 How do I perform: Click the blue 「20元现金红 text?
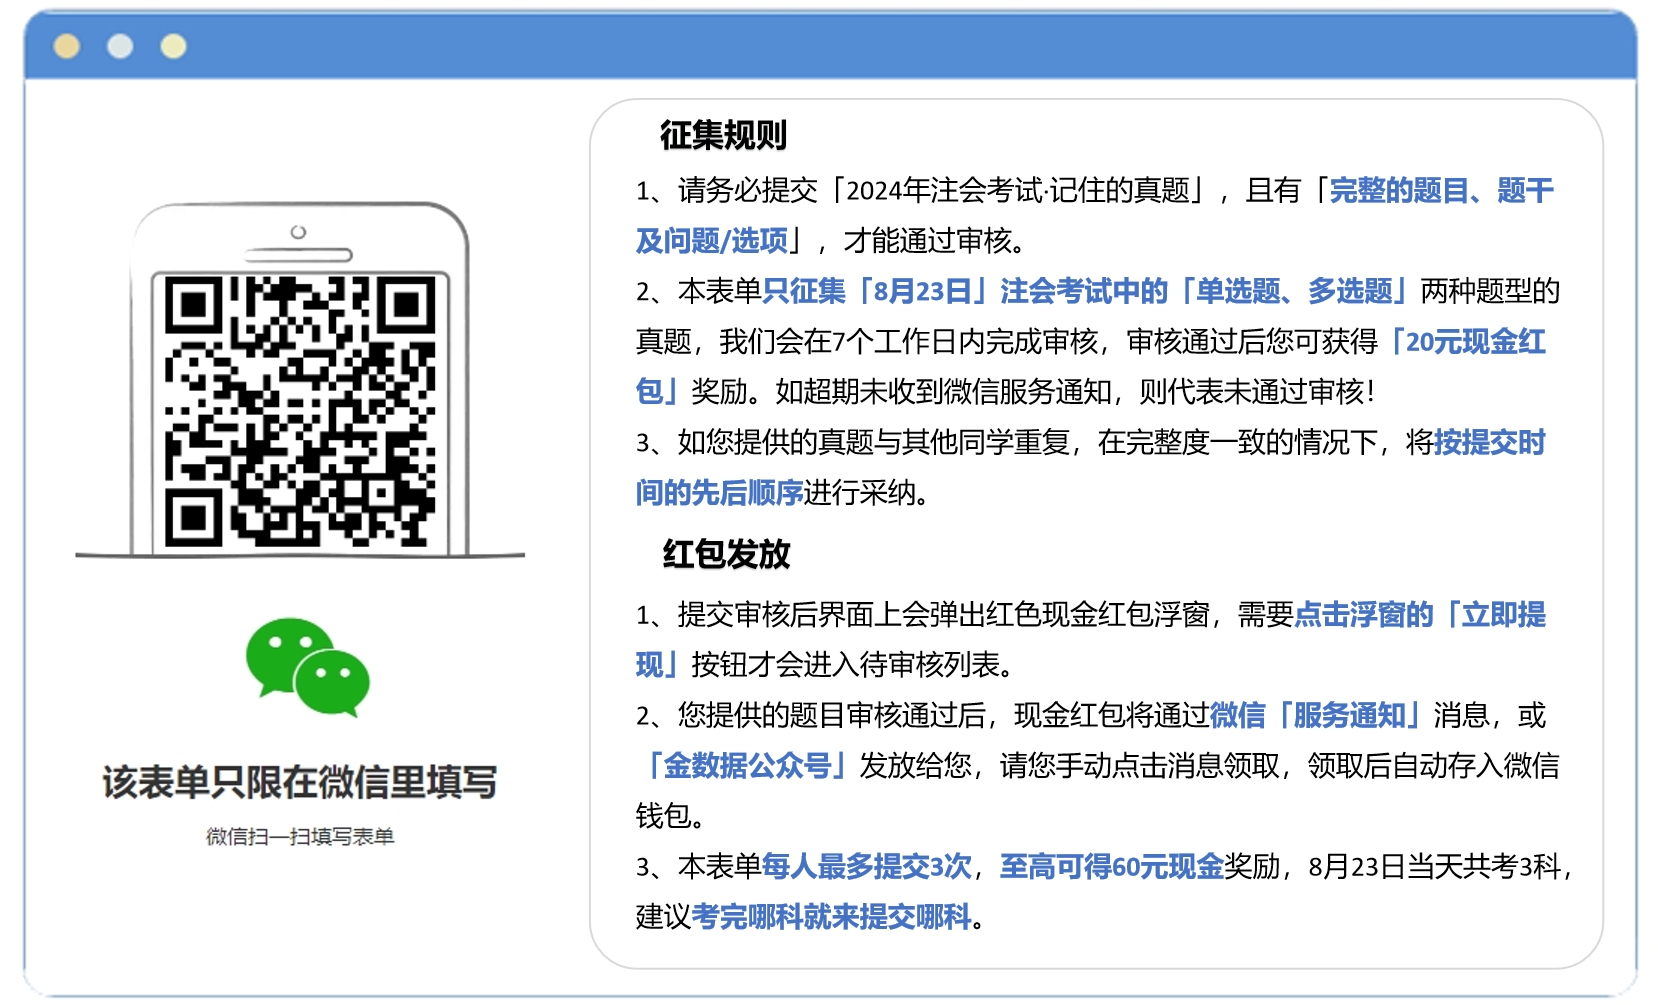point(1468,342)
